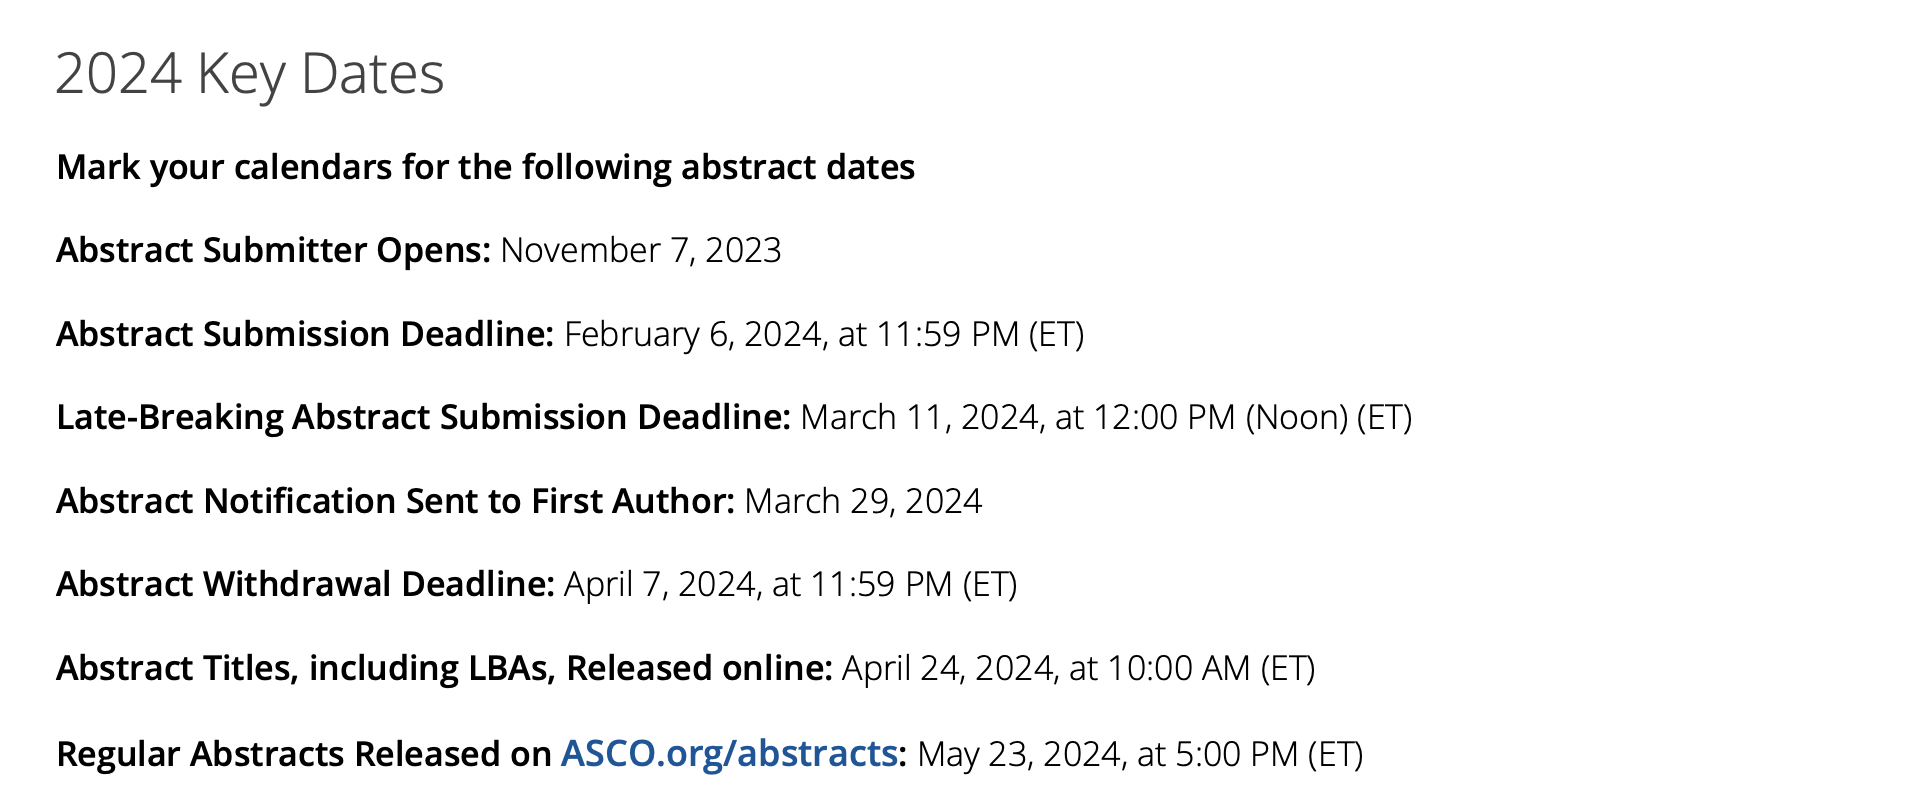The height and width of the screenshot is (802, 1924).
Task: Click the 'Mark your calendars' bold line
Action: [x=486, y=167]
